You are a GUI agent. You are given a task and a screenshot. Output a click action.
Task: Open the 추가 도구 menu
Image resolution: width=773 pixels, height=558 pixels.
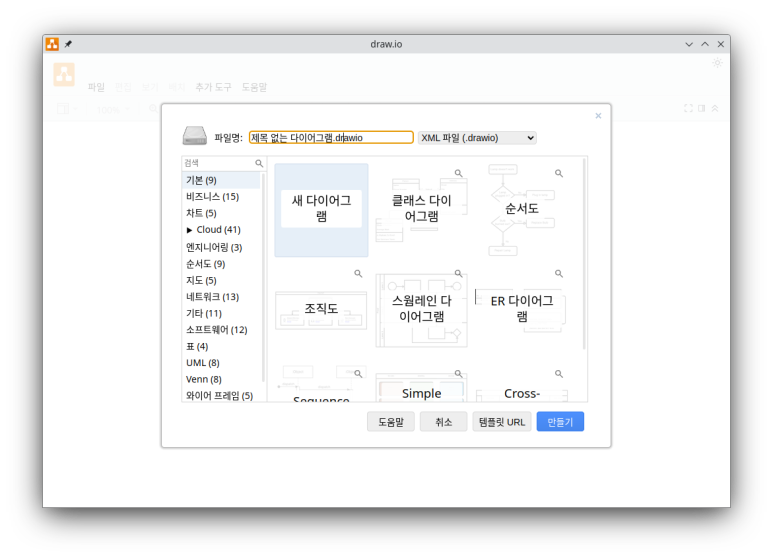(213, 87)
